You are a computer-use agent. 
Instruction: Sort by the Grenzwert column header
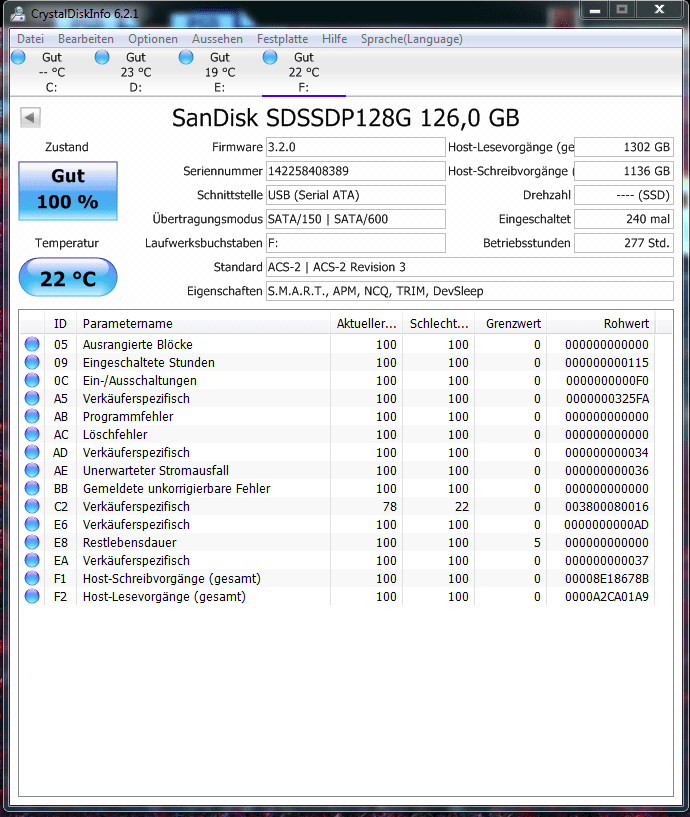pyautogui.click(x=511, y=324)
